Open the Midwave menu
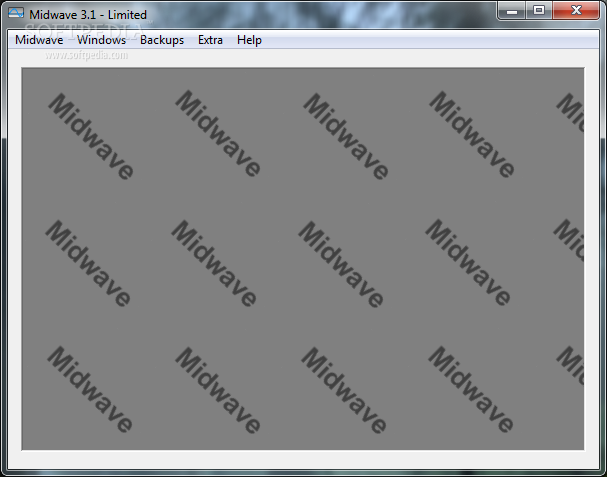607x477 pixels. click(x=39, y=40)
